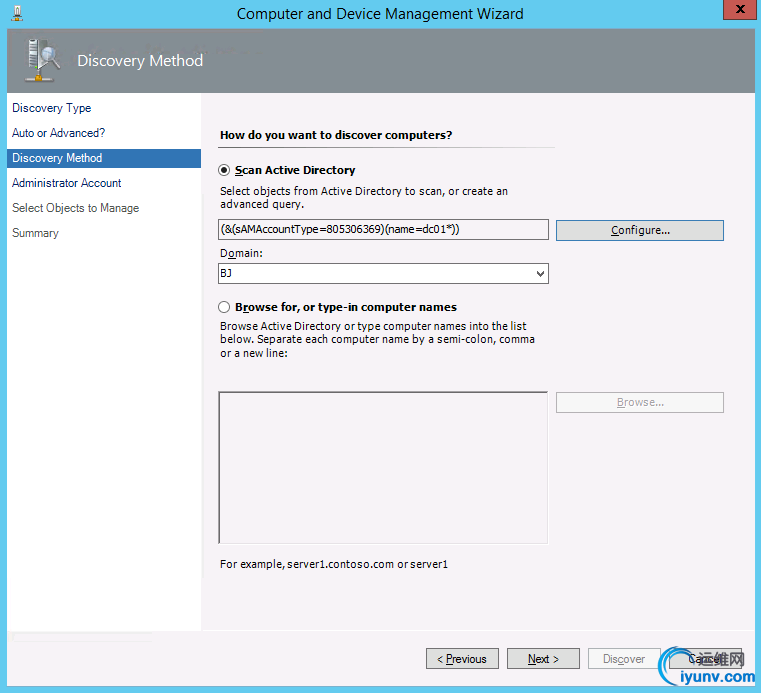Click the < Previous button
761x693 pixels.
point(462,659)
